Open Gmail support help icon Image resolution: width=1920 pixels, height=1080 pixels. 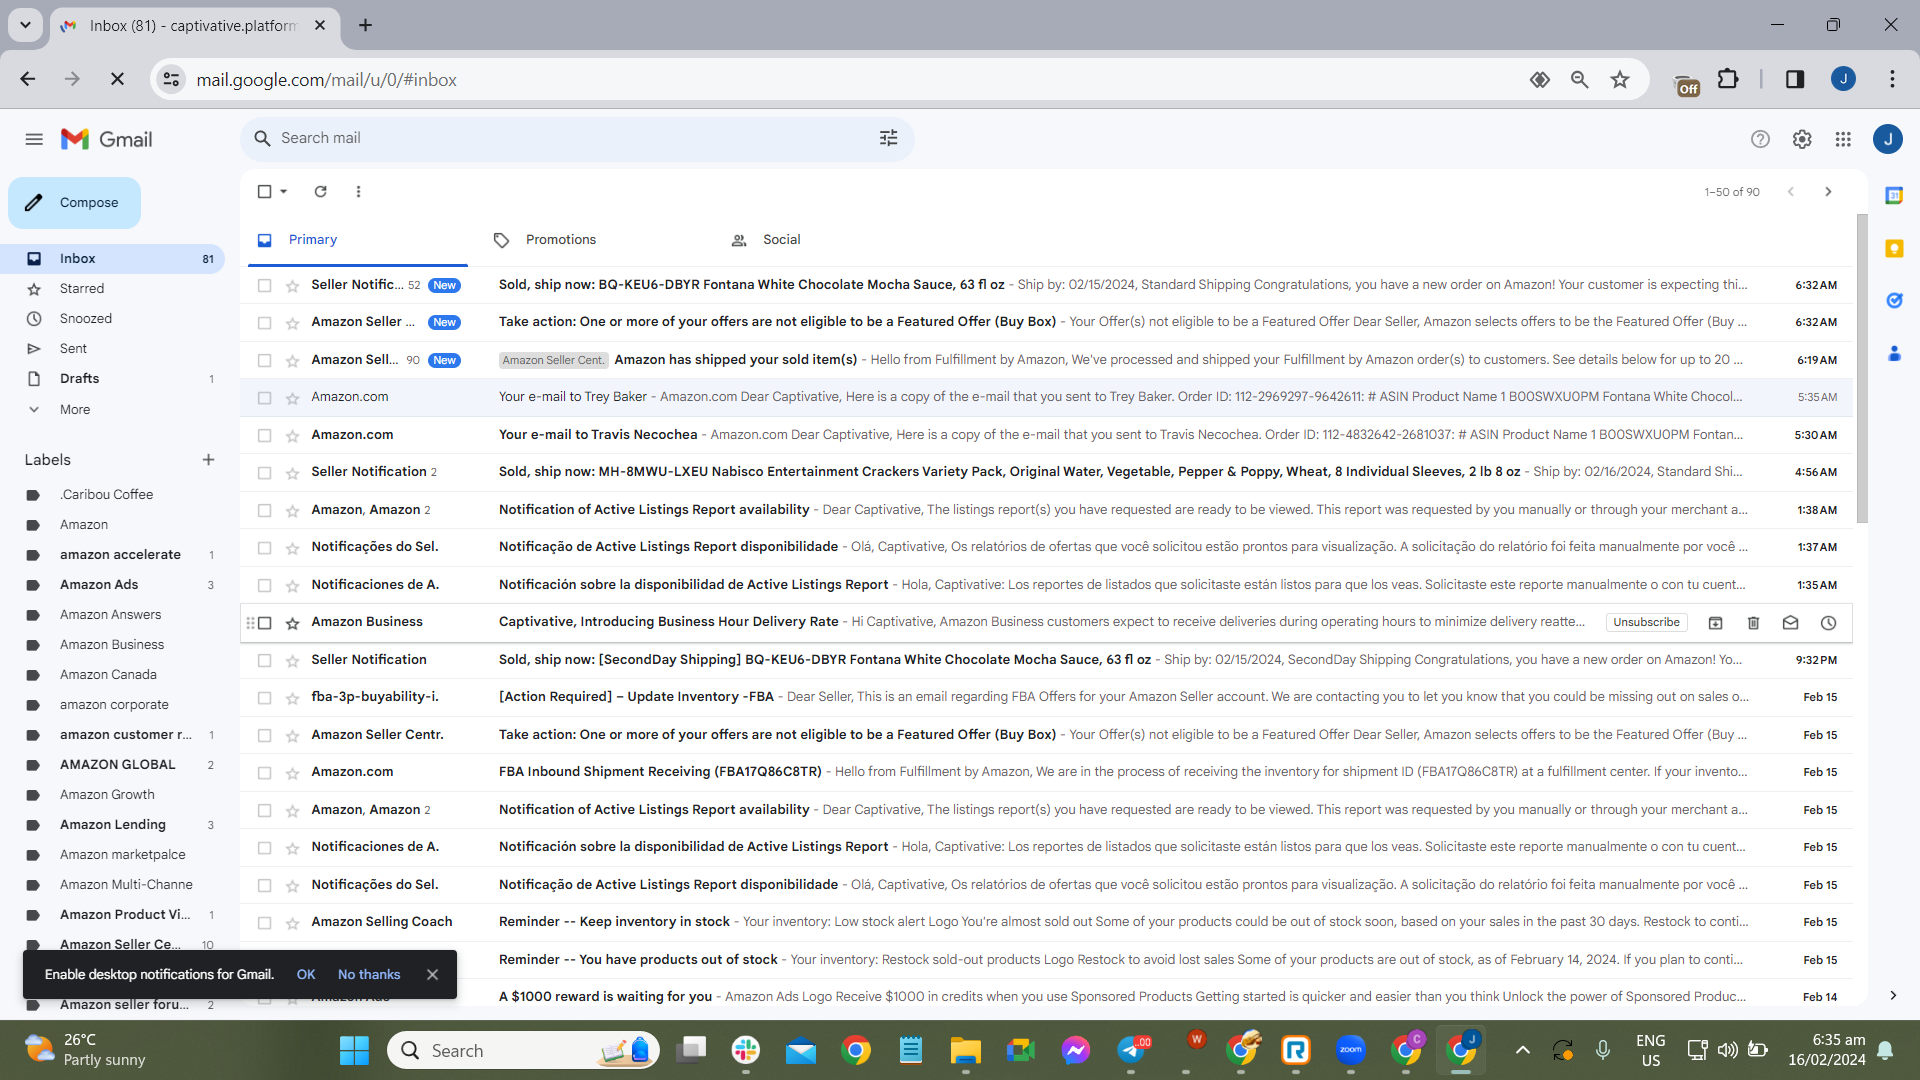tap(1760, 139)
